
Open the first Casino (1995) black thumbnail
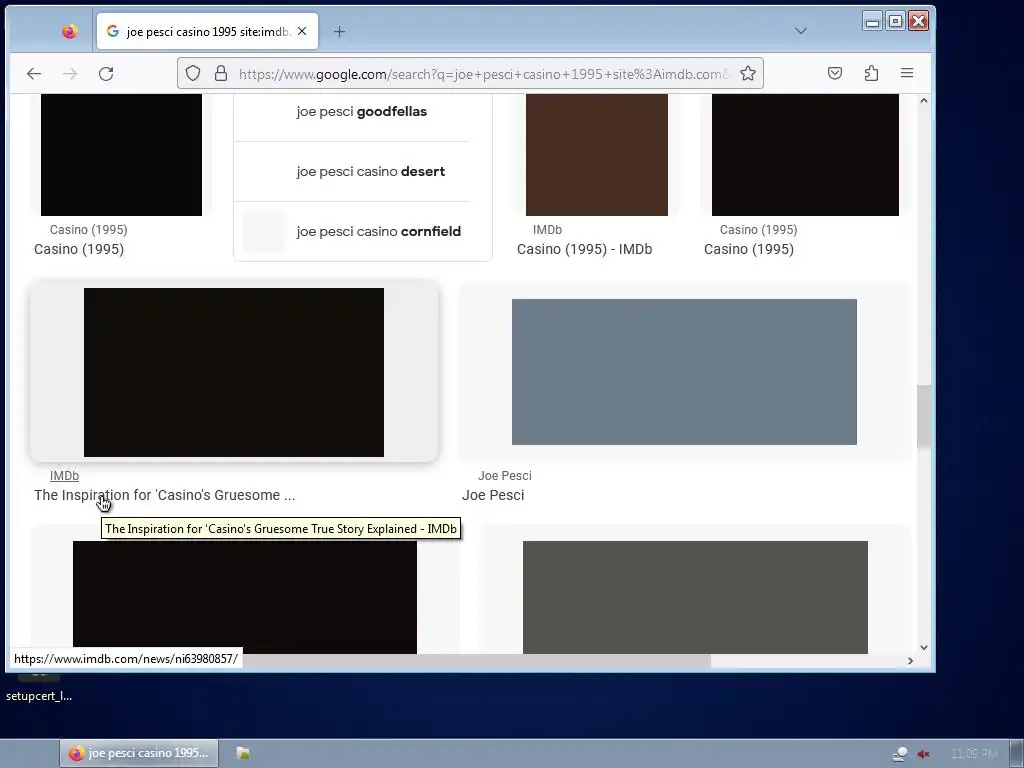tap(121, 155)
